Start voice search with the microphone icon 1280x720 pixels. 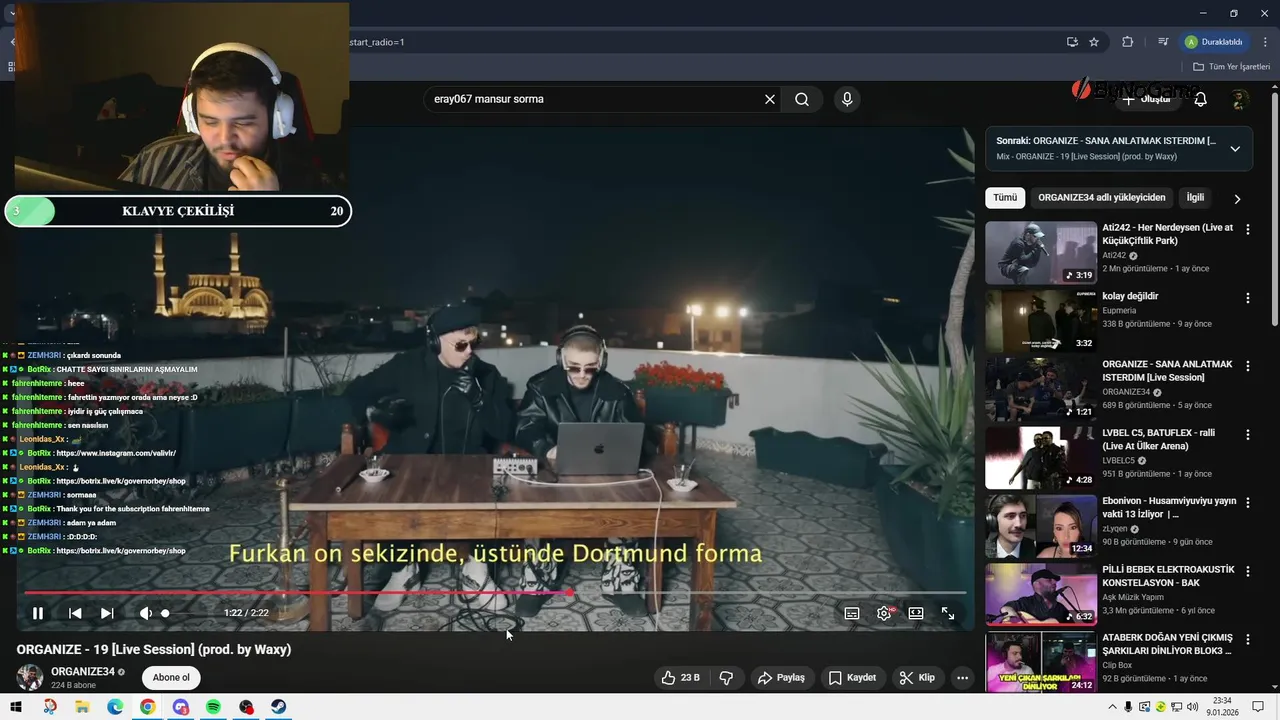point(847,99)
